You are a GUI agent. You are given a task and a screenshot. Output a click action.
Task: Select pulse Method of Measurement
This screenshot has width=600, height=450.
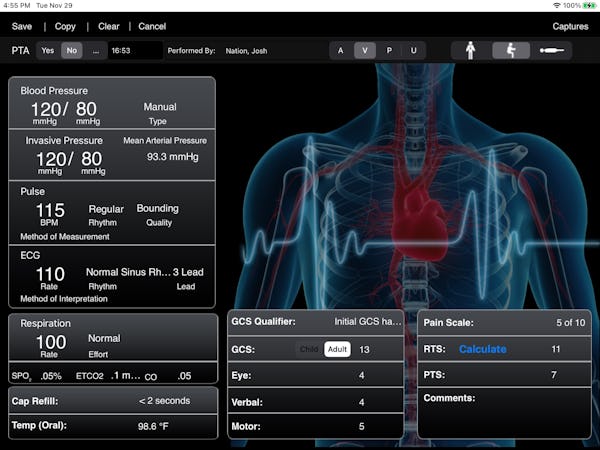tap(65, 237)
